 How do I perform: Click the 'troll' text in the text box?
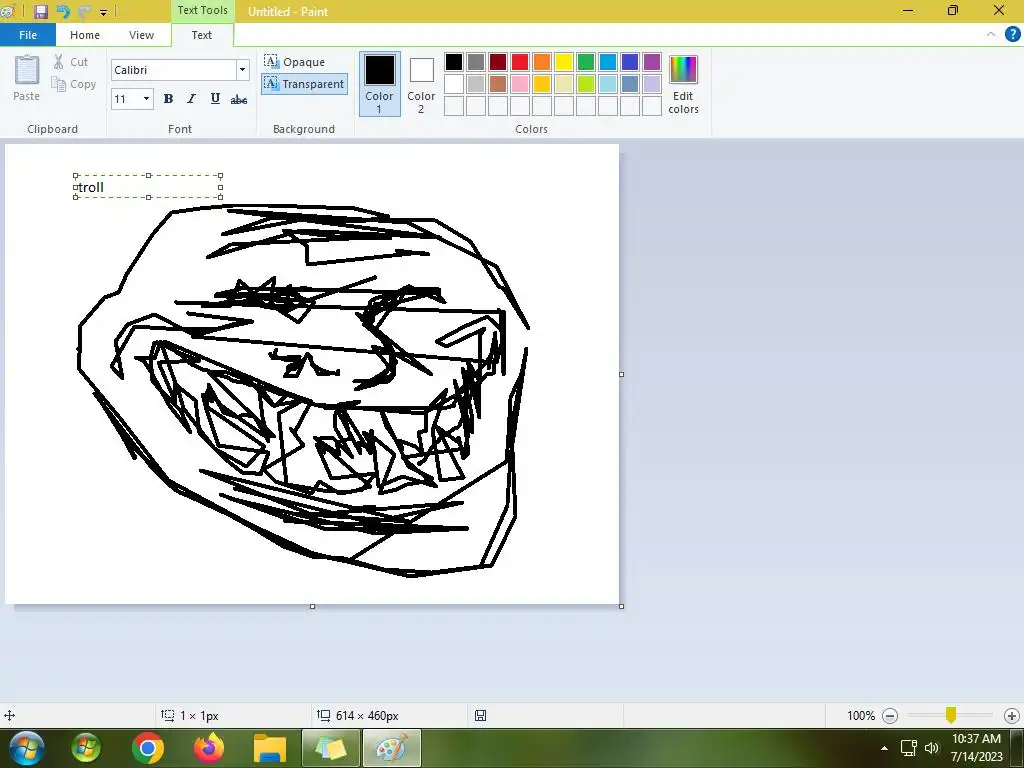91,187
